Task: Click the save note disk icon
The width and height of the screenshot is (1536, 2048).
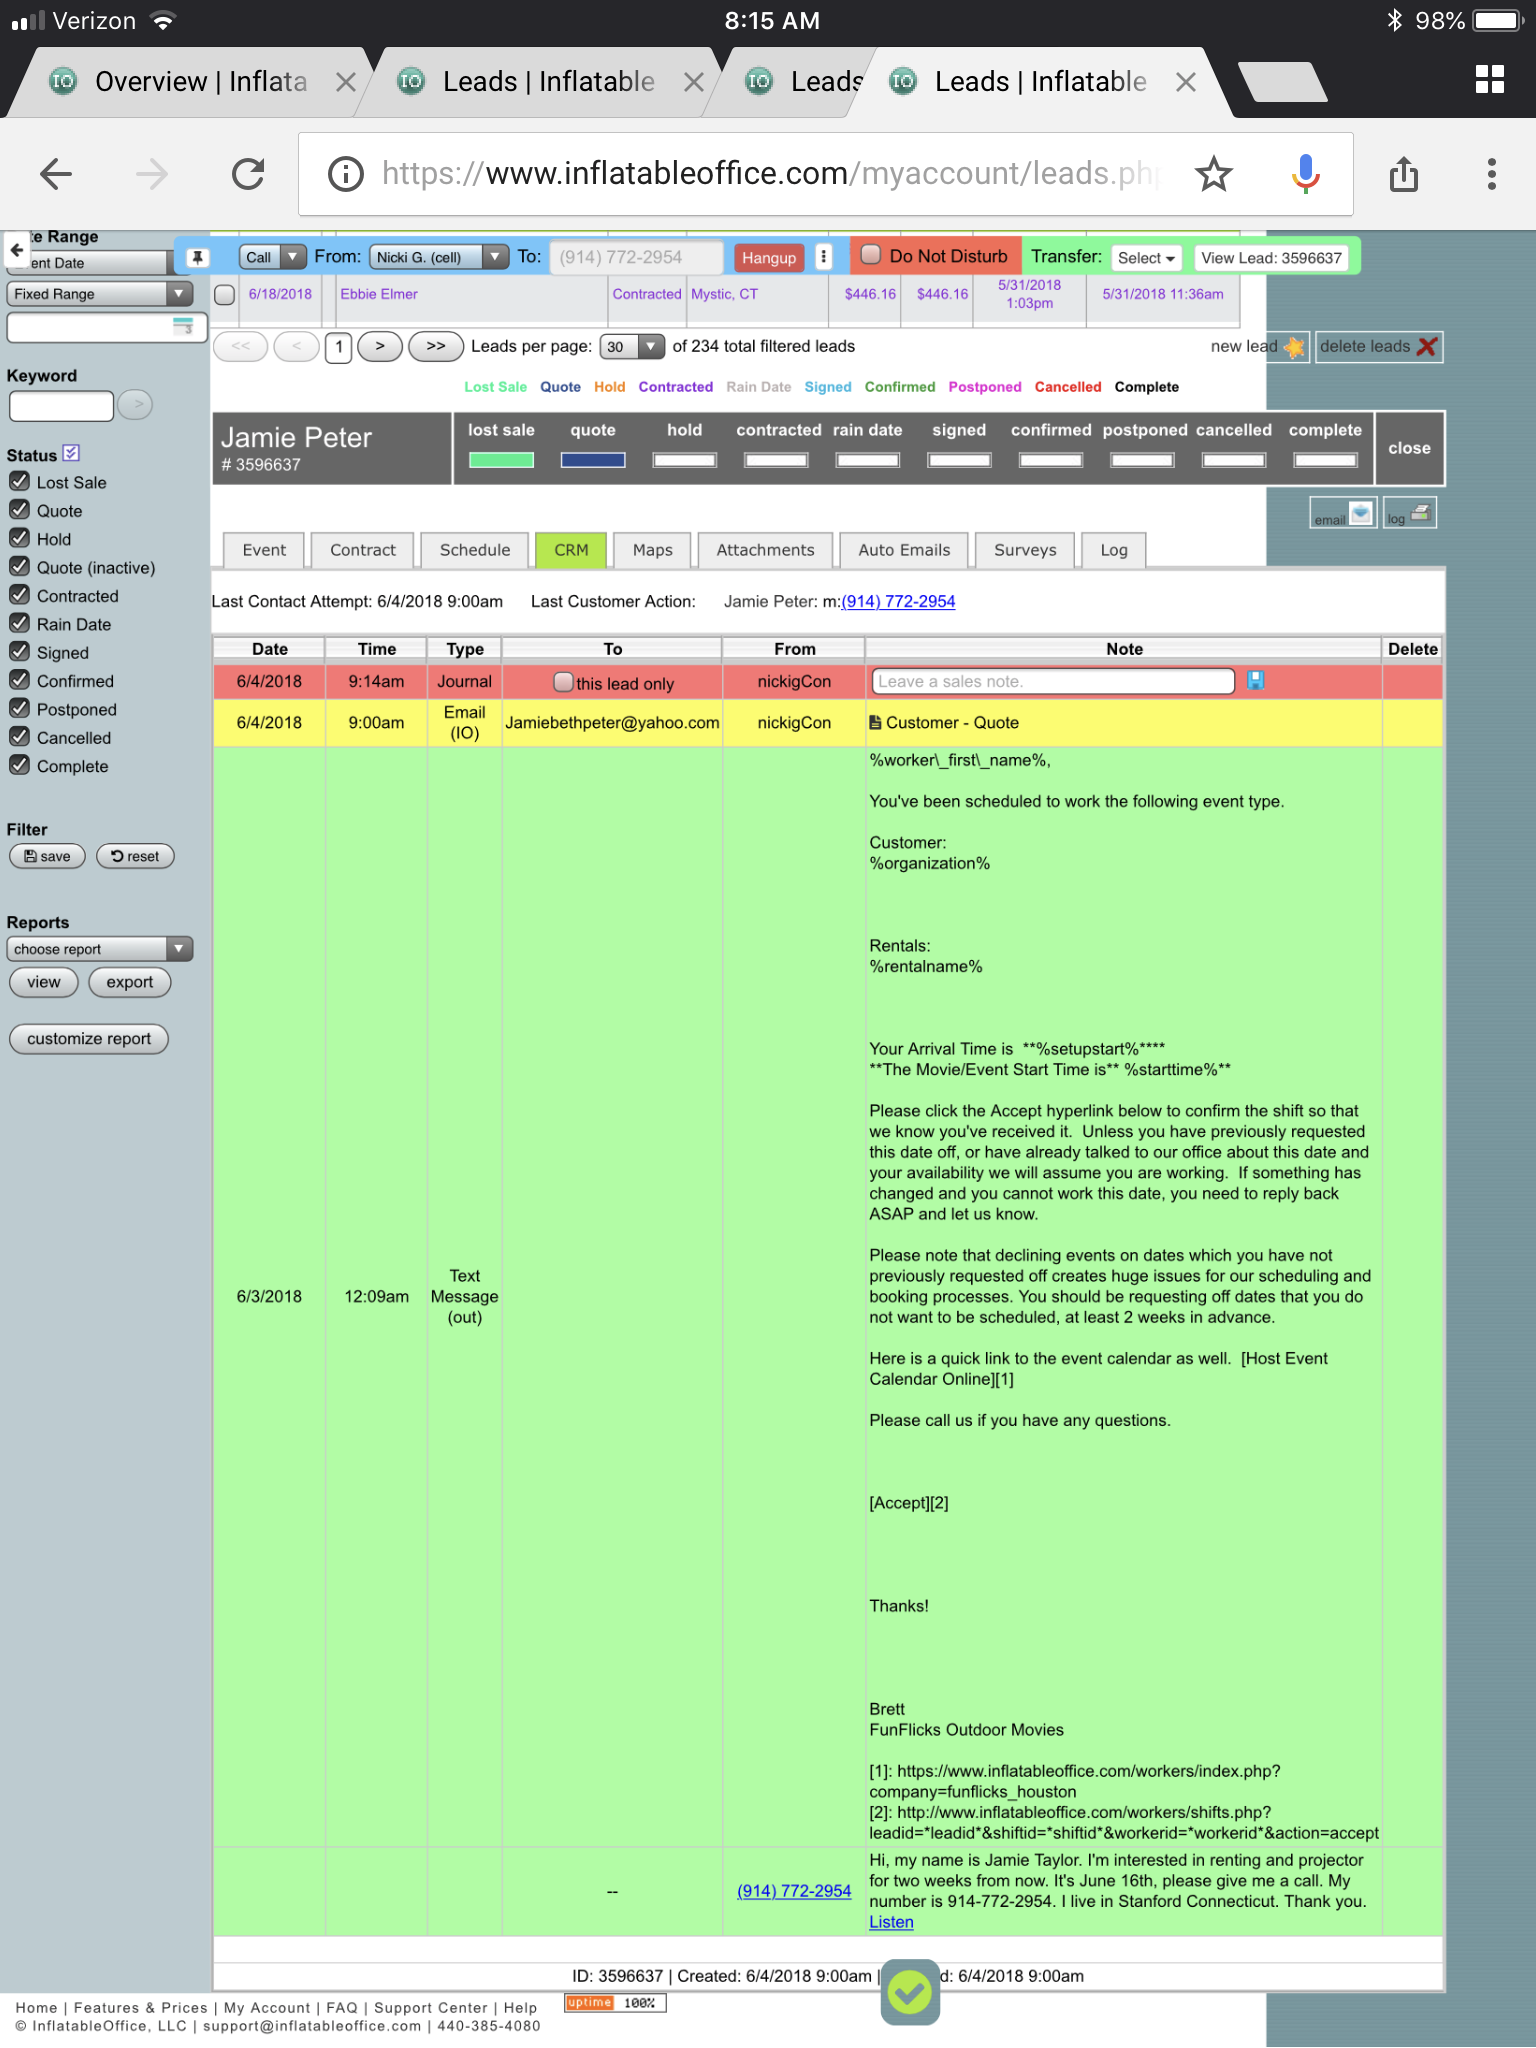Action: (1256, 681)
